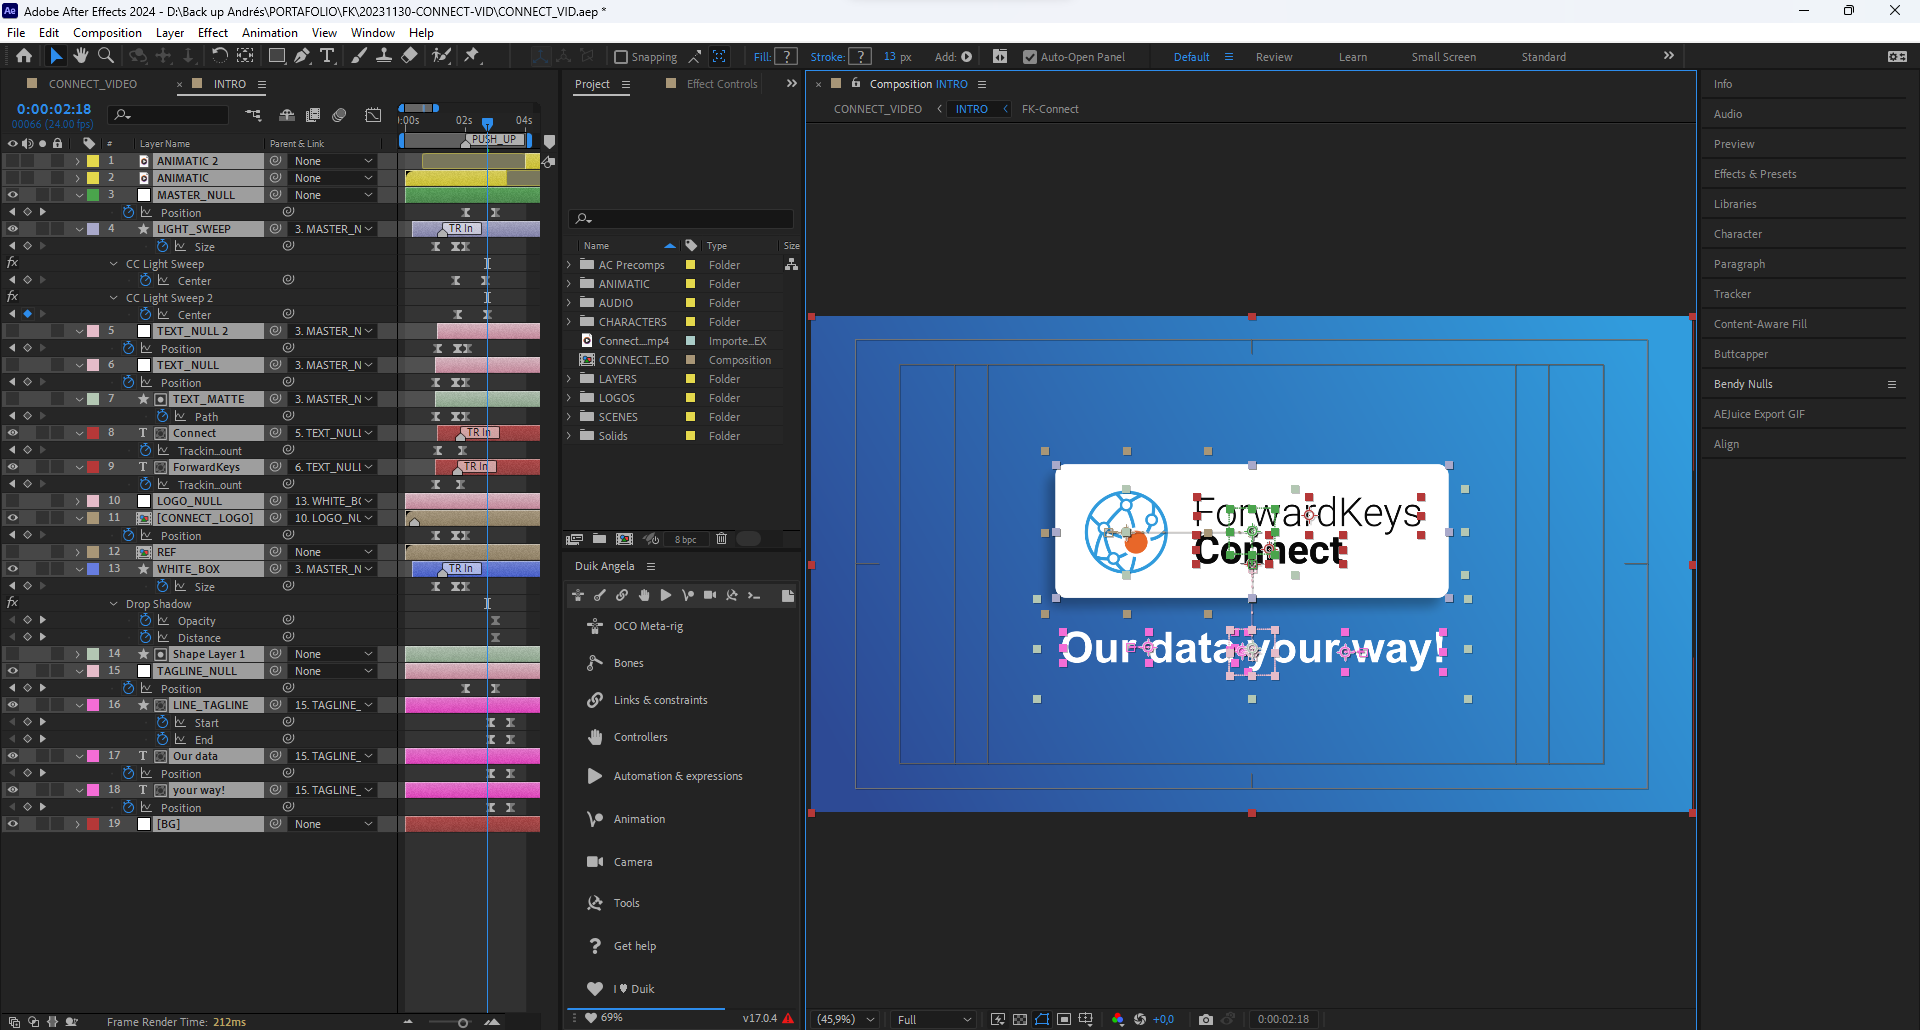
Task: Click the timeline layer search field
Action: click(170, 115)
